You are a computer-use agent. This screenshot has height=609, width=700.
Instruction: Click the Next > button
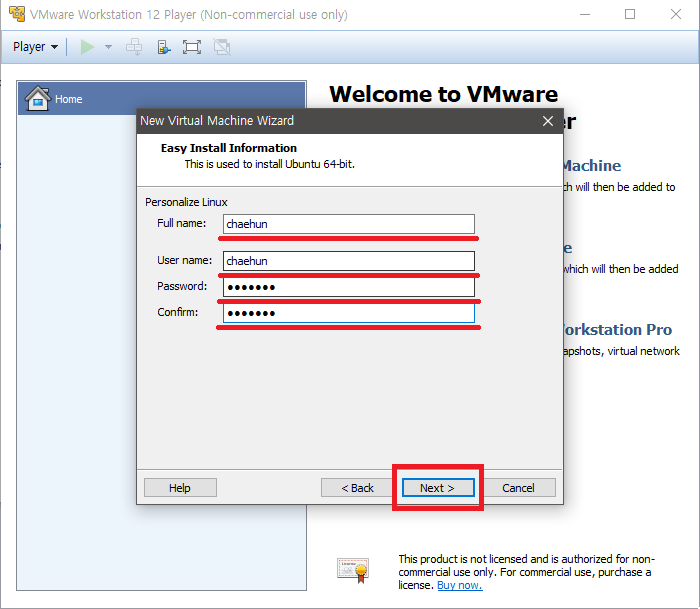tap(438, 488)
